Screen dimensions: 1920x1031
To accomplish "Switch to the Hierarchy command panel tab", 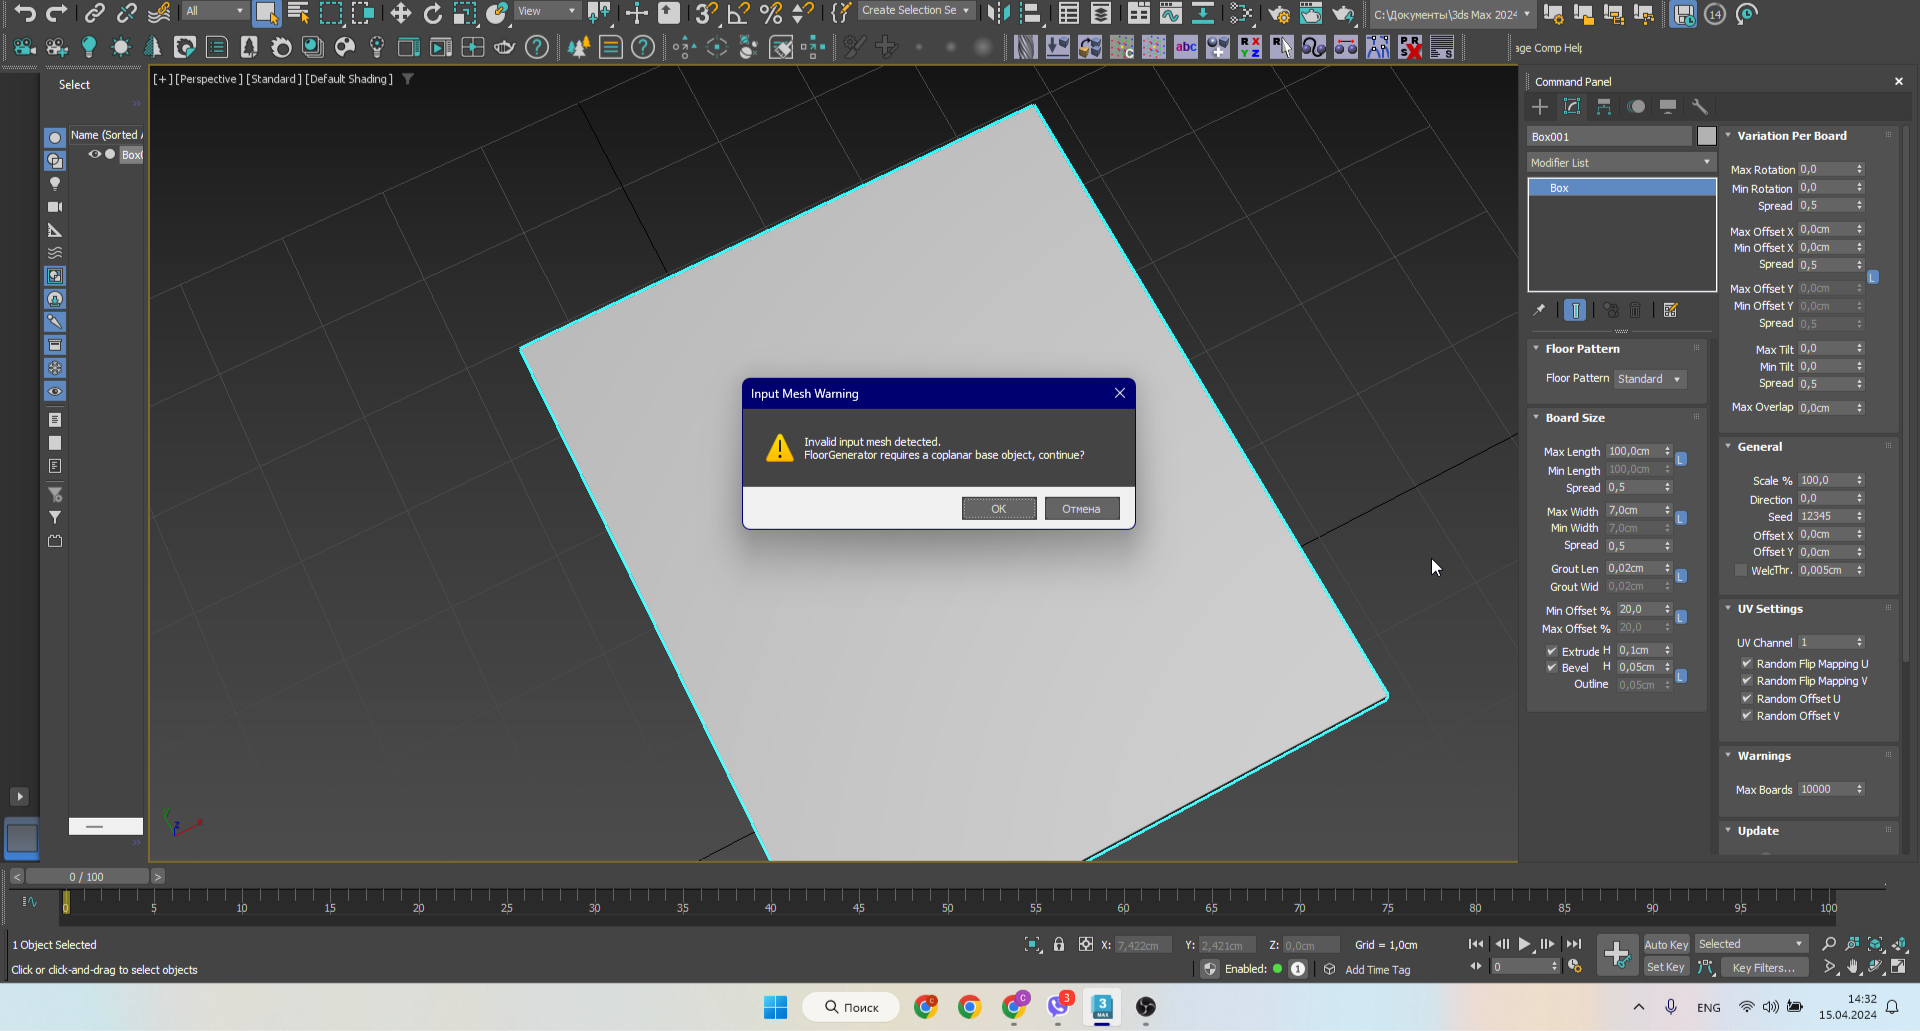I will (1605, 107).
